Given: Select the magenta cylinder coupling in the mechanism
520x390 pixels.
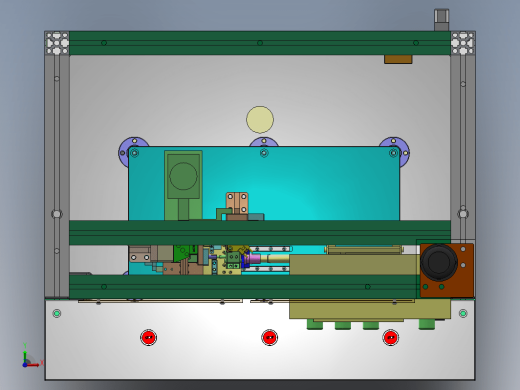Looking at the screenshot, I should pyautogui.click(x=255, y=258).
